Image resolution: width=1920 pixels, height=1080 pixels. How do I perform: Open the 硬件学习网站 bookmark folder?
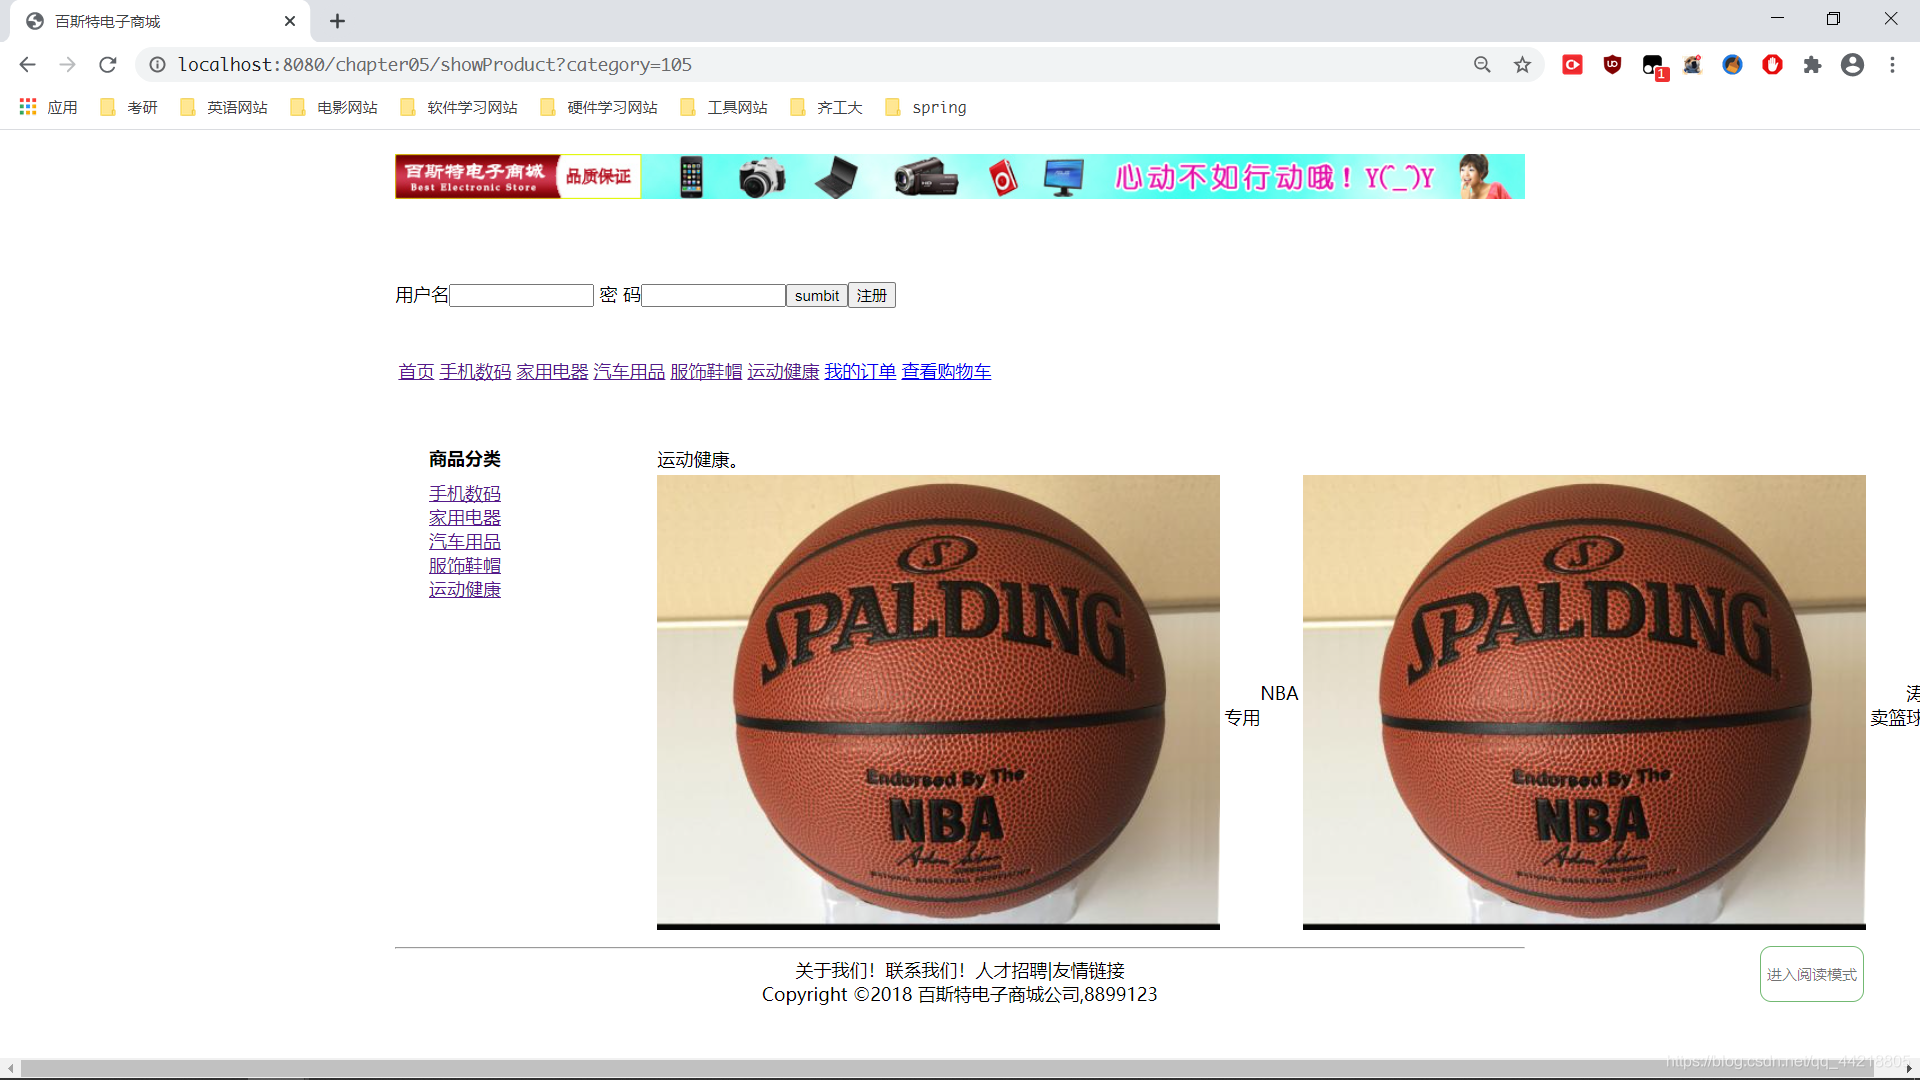pyautogui.click(x=599, y=107)
